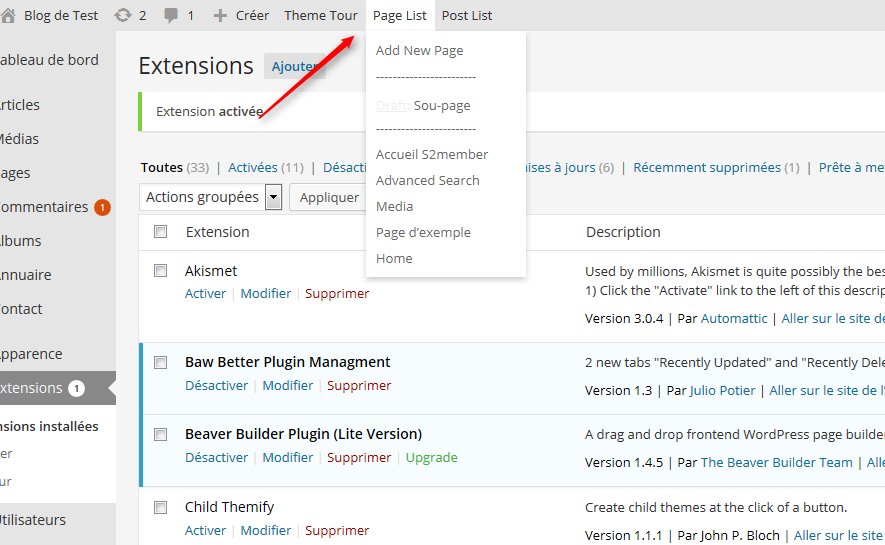The width and height of the screenshot is (885, 545).
Task: Choose Page d'exemple from Page List
Action: [x=423, y=232]
